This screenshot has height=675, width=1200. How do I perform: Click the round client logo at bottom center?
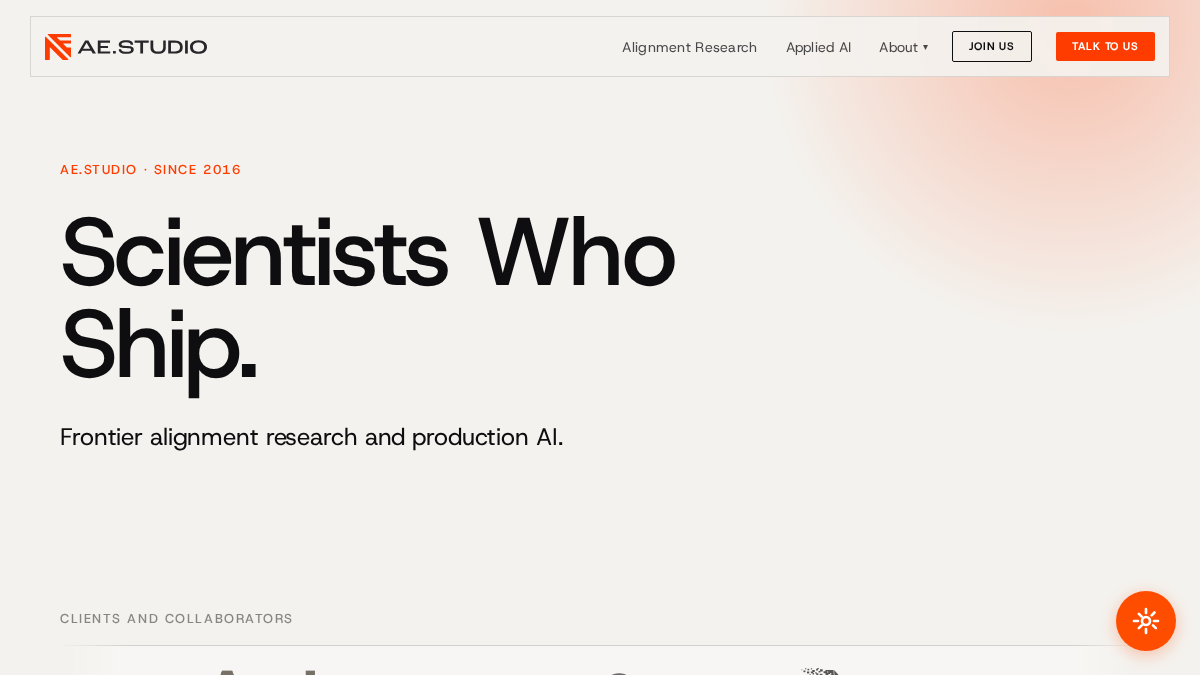pos(618,672)
